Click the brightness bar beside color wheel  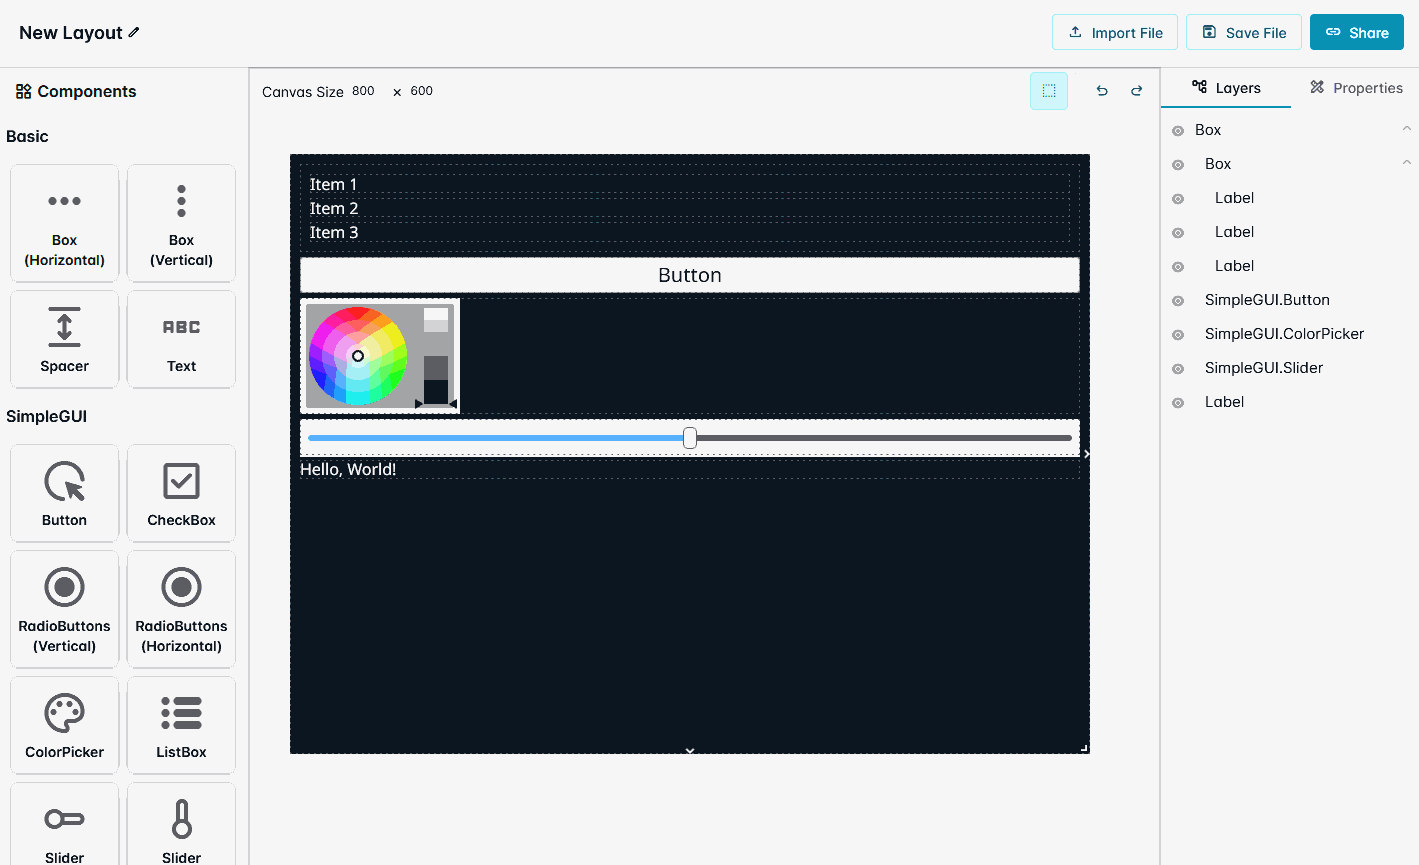pyautogui.click(x=436, y=356)
